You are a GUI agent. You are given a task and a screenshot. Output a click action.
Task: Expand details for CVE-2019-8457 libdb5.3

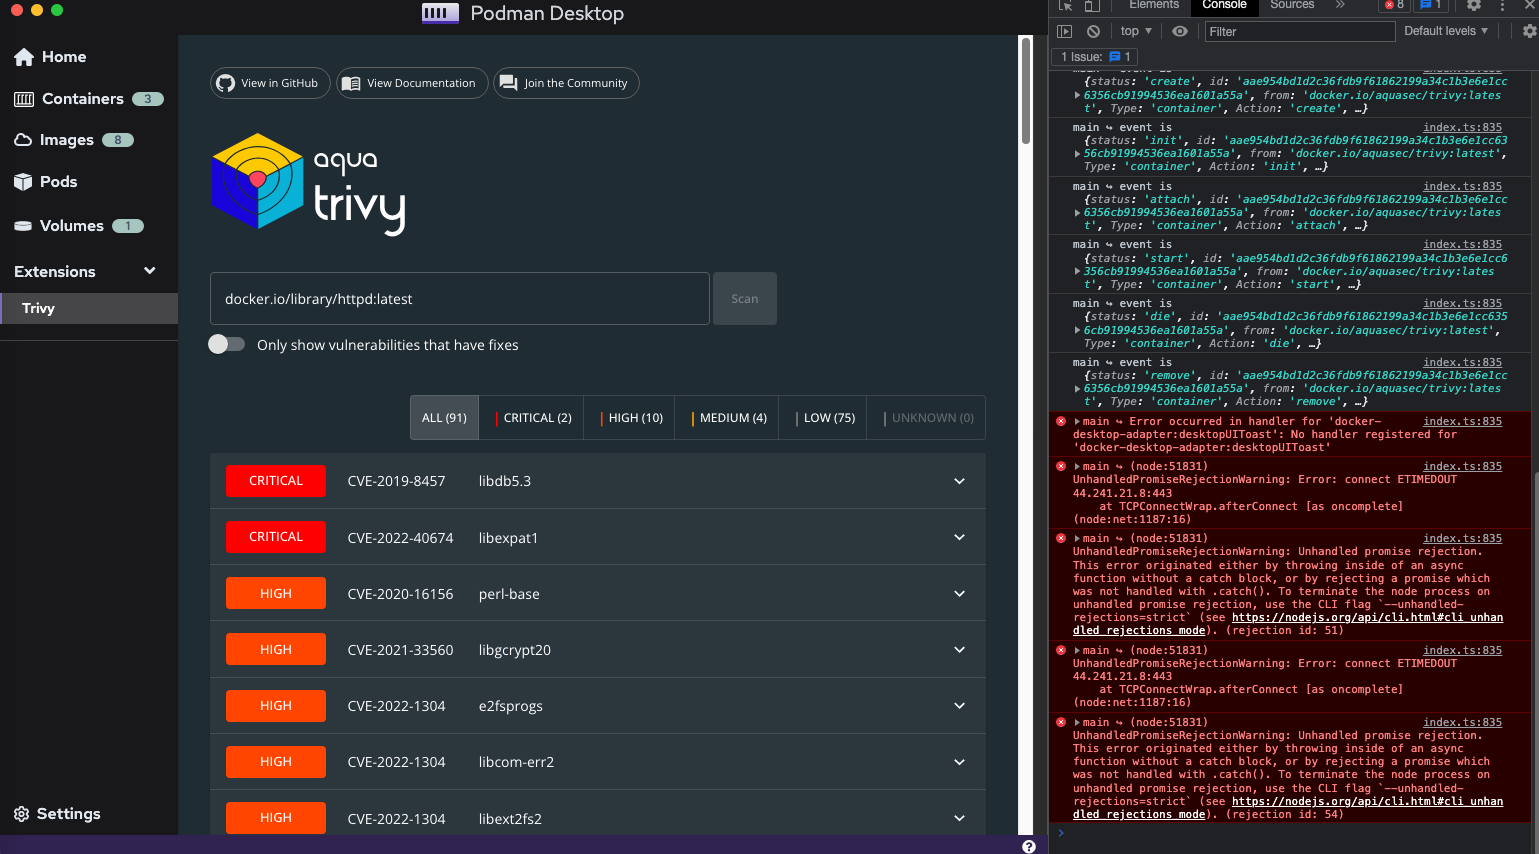pos(958,481)
